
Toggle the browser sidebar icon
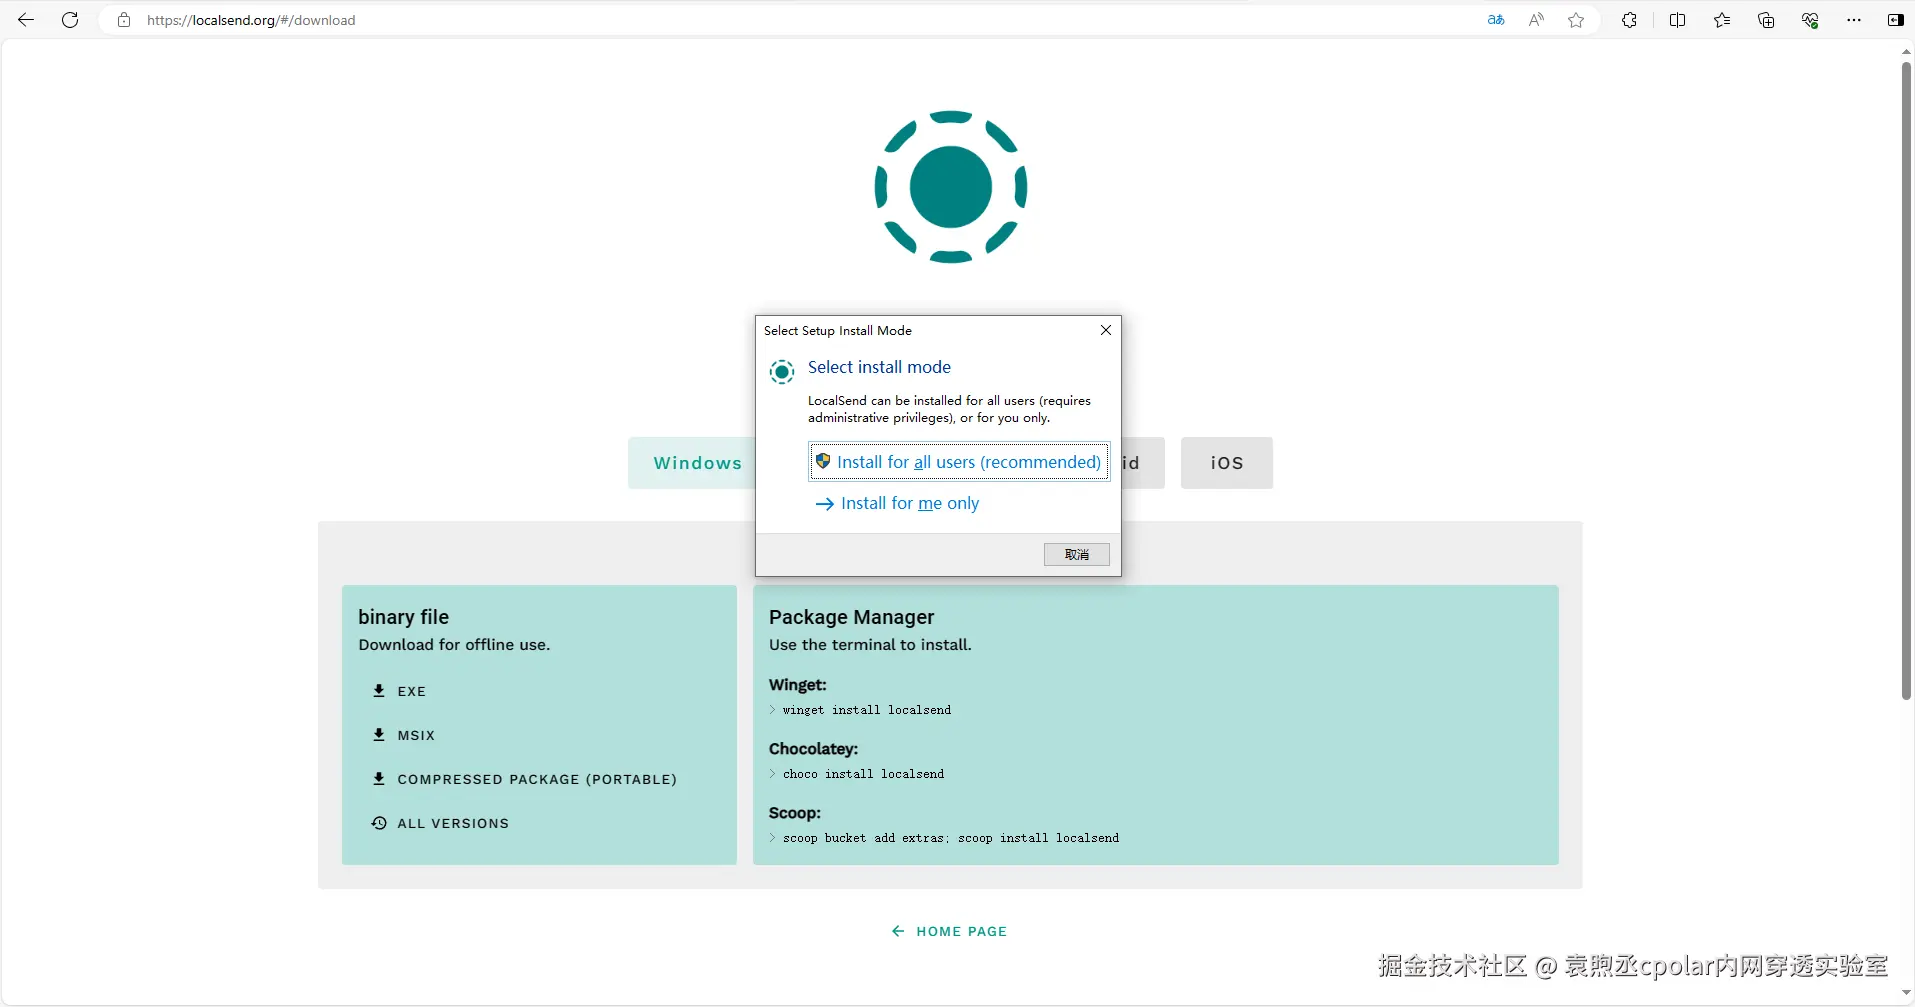coord(1895,20)
